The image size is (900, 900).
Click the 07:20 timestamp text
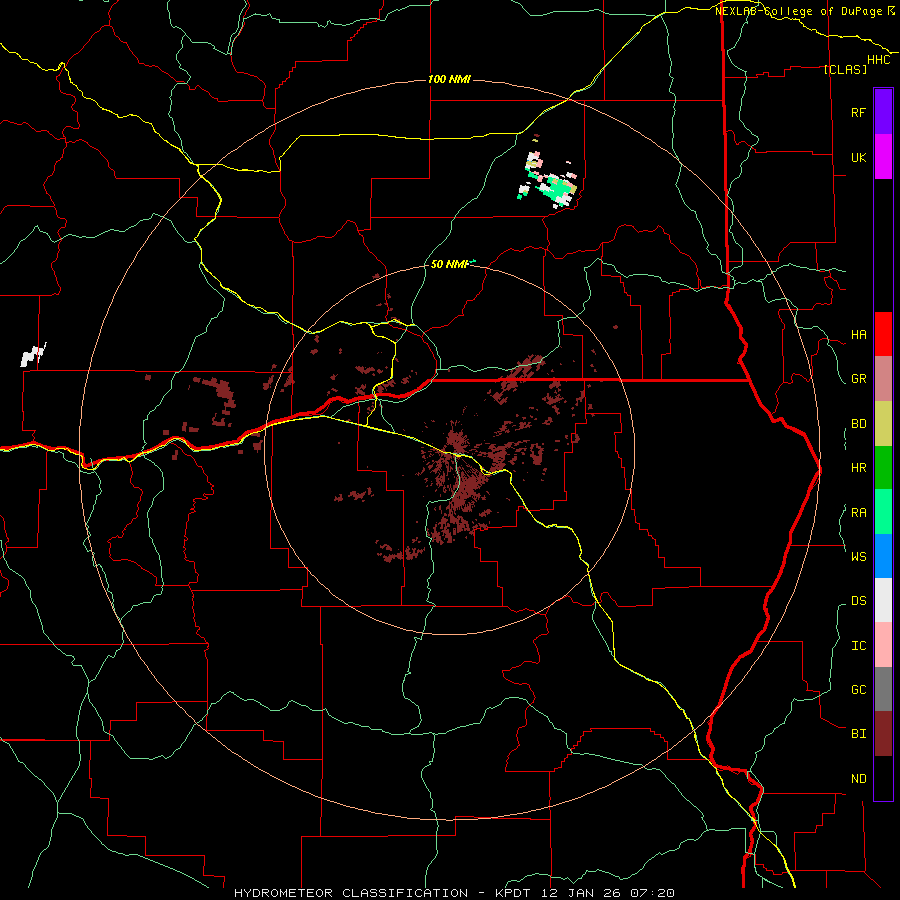pyautogui.click(x=651, y=893)
